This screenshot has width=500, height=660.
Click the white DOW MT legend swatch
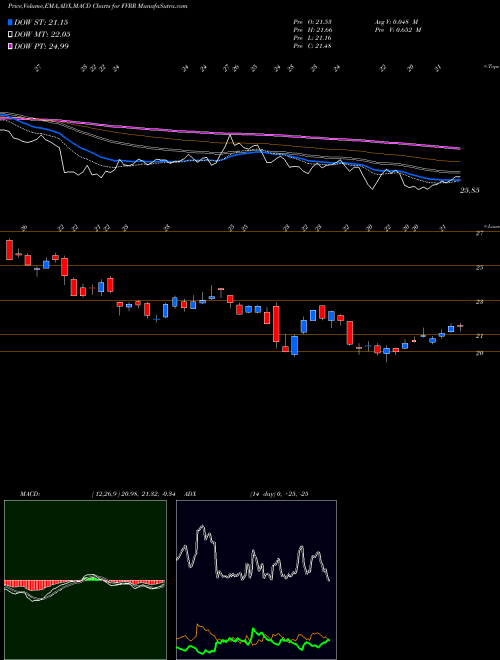coord(10,35)
